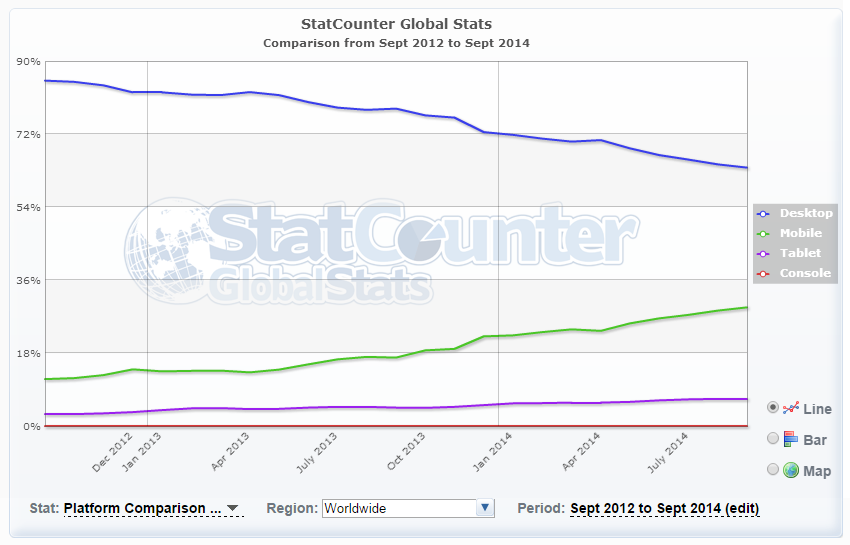The image size is (850, 545).
Task: Click the globe map icon
Action: click(x=791, y=469)
